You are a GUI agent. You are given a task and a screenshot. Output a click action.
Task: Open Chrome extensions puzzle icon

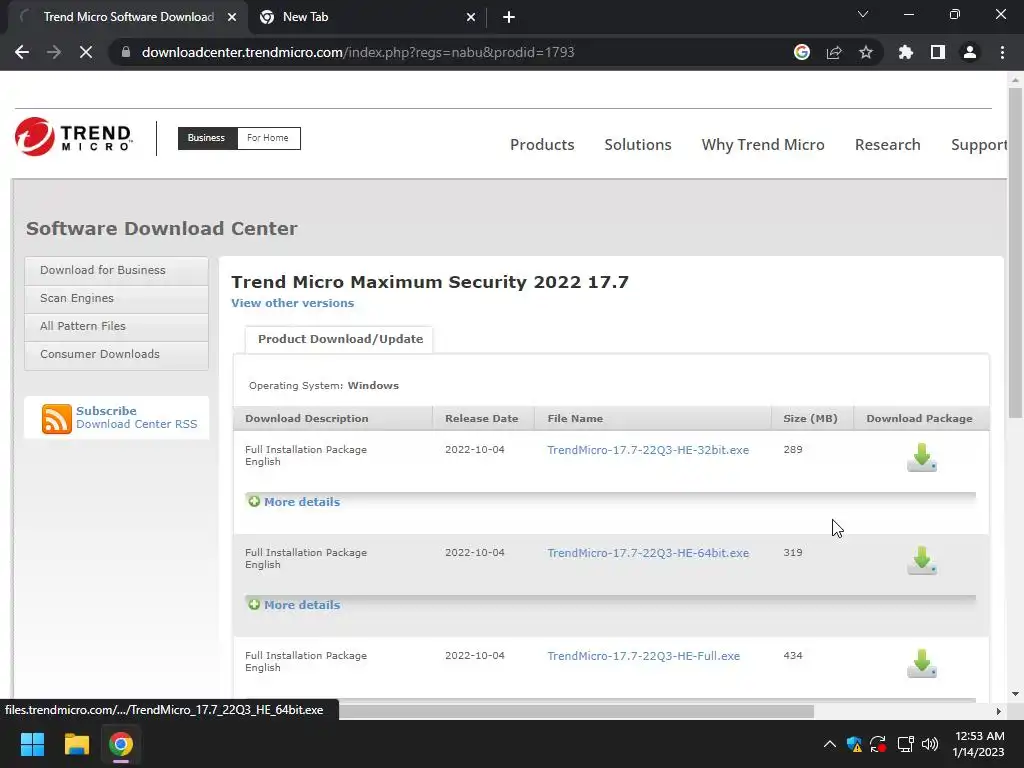[x=906, y=52]
